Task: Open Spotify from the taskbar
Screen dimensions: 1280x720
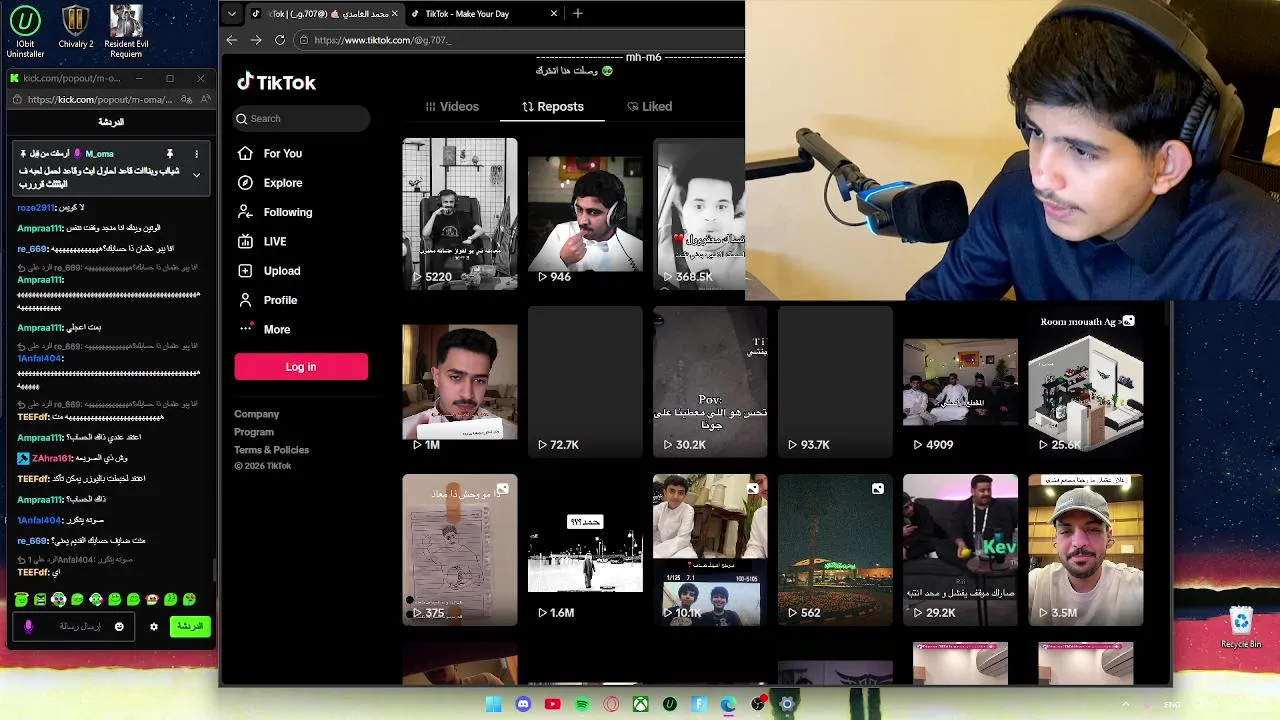Action: 582,705
